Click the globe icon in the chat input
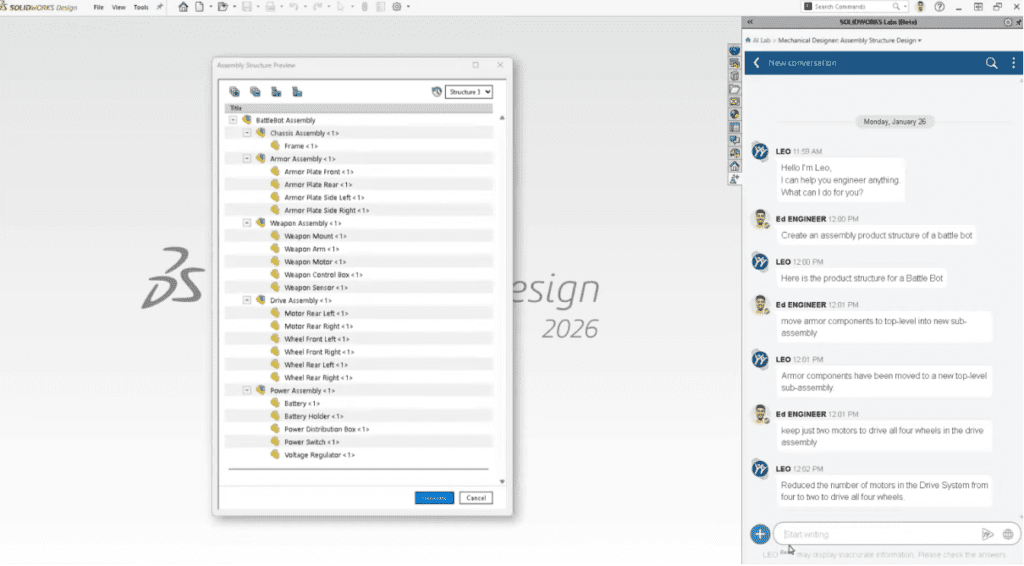The height and width of the screenshot is (566, 1024). [1007, 534]
